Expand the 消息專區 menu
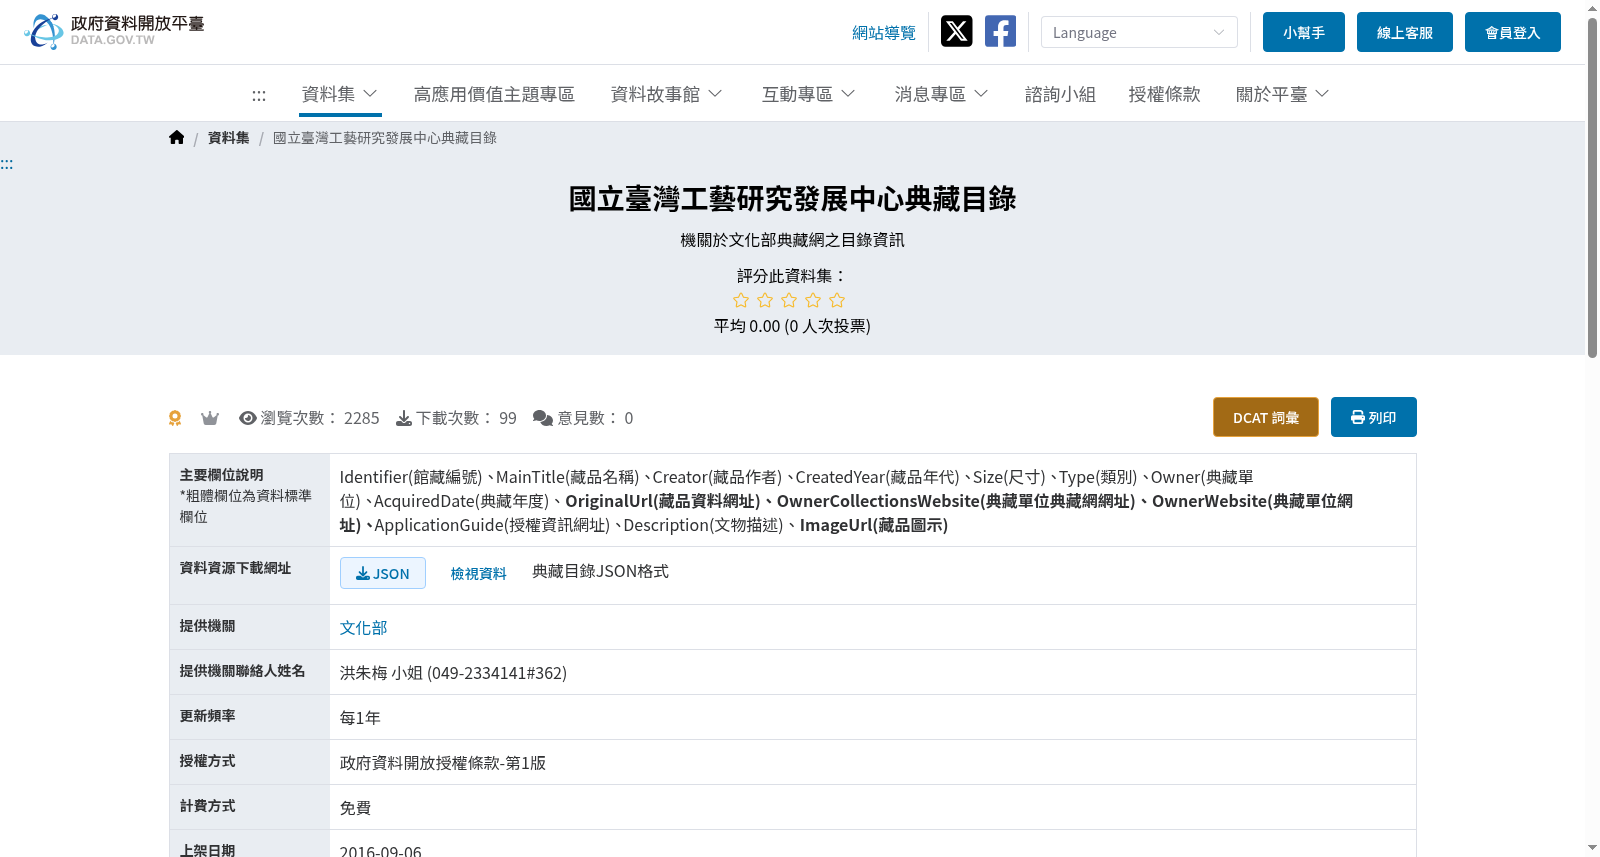The image size is (1600, 857). [941, 94]
